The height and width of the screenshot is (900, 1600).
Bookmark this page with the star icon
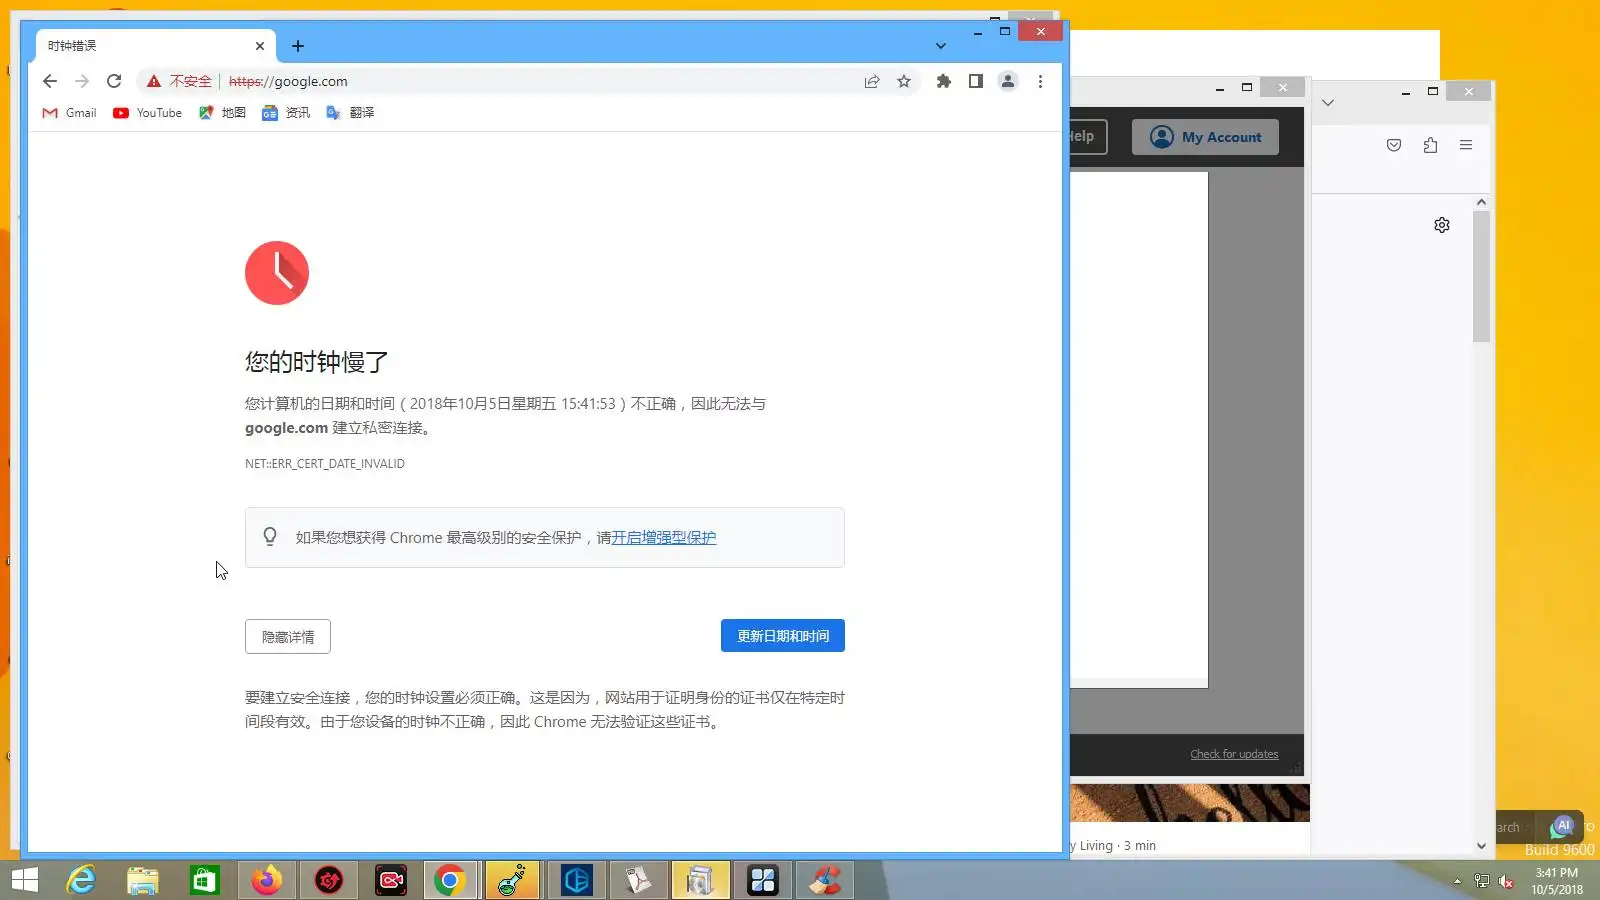click(904, 81)
